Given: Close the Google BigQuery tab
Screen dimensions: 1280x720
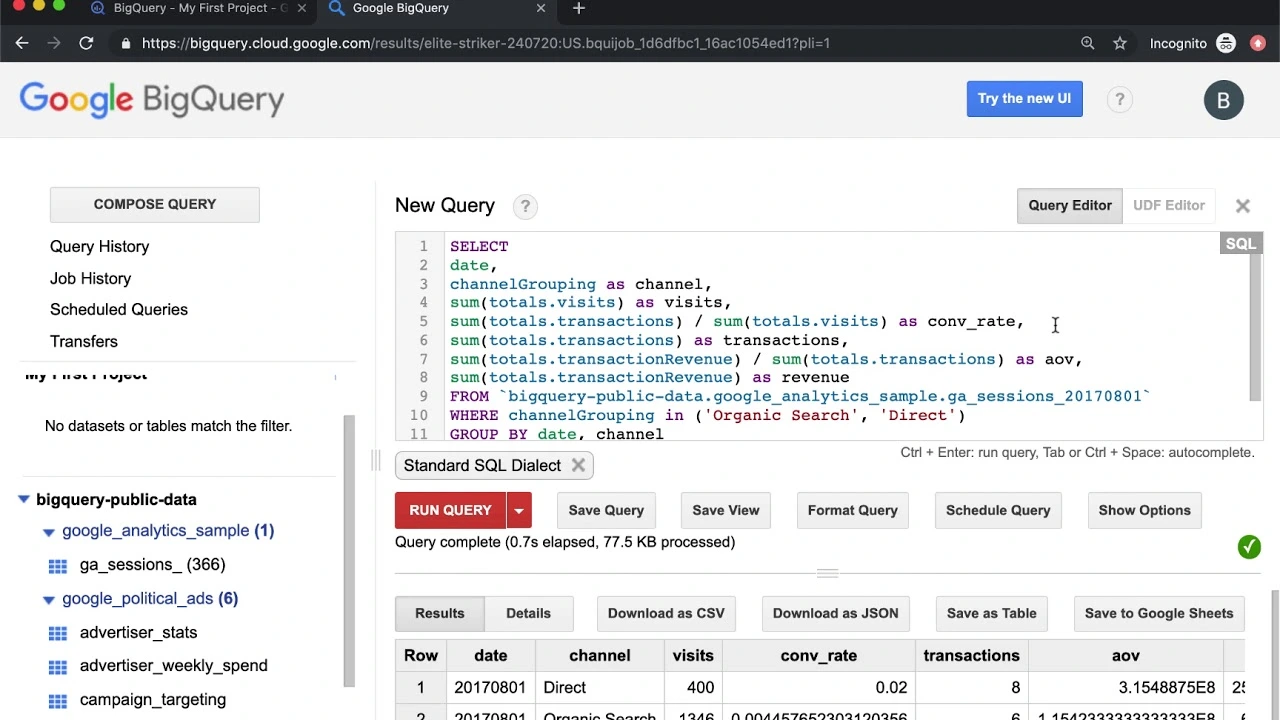Looking at the screenshot, I should [541, 8].
